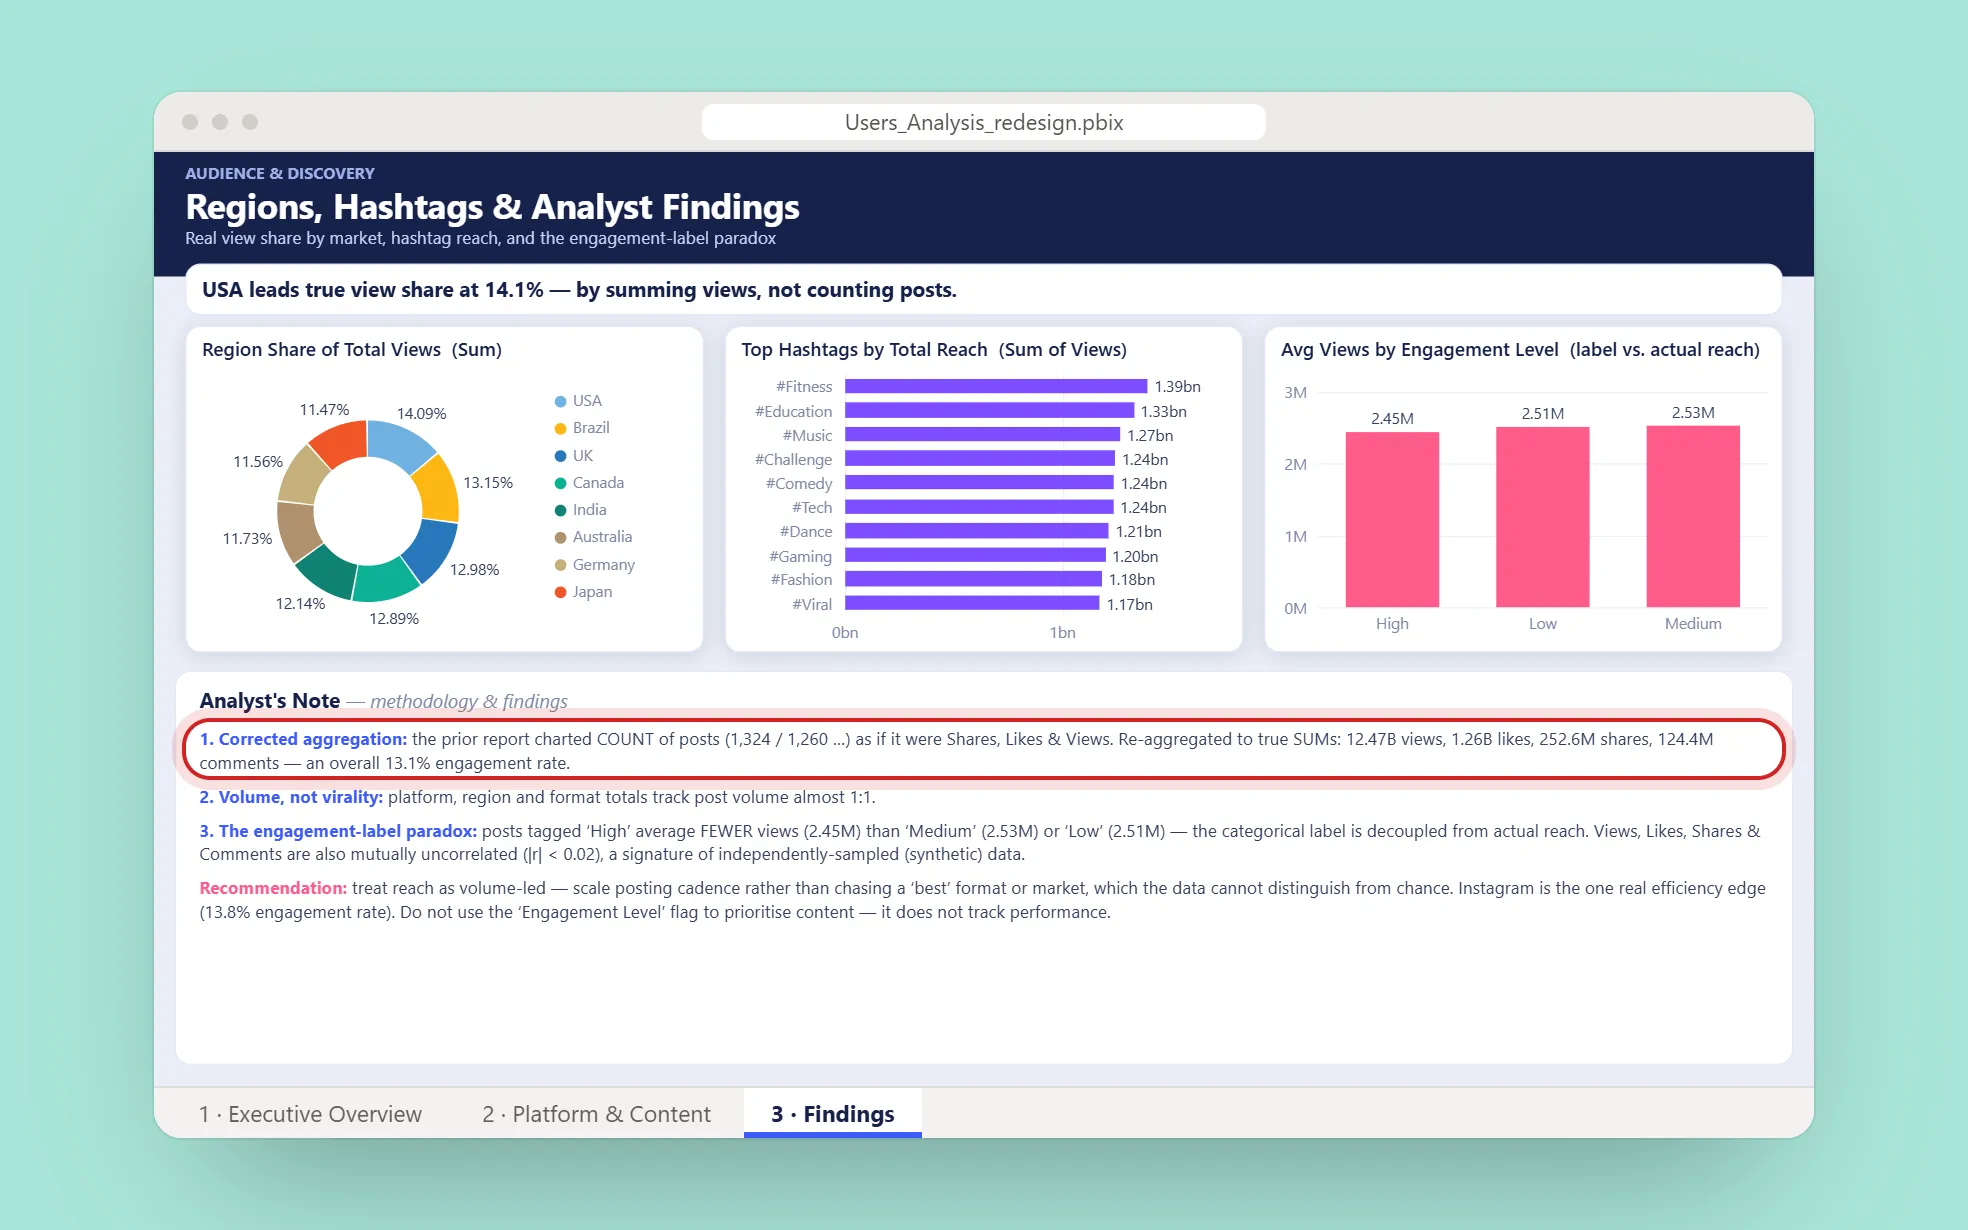Click the #Viral hashtag label
Screen dimensions: 1968x1230
click(812, 604)
